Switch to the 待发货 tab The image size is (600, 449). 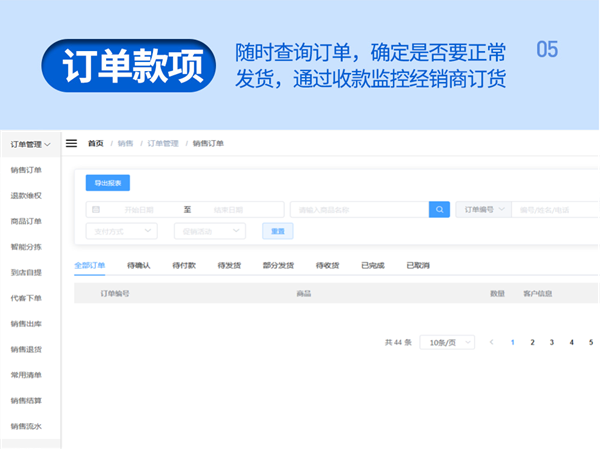coord(229,265)
